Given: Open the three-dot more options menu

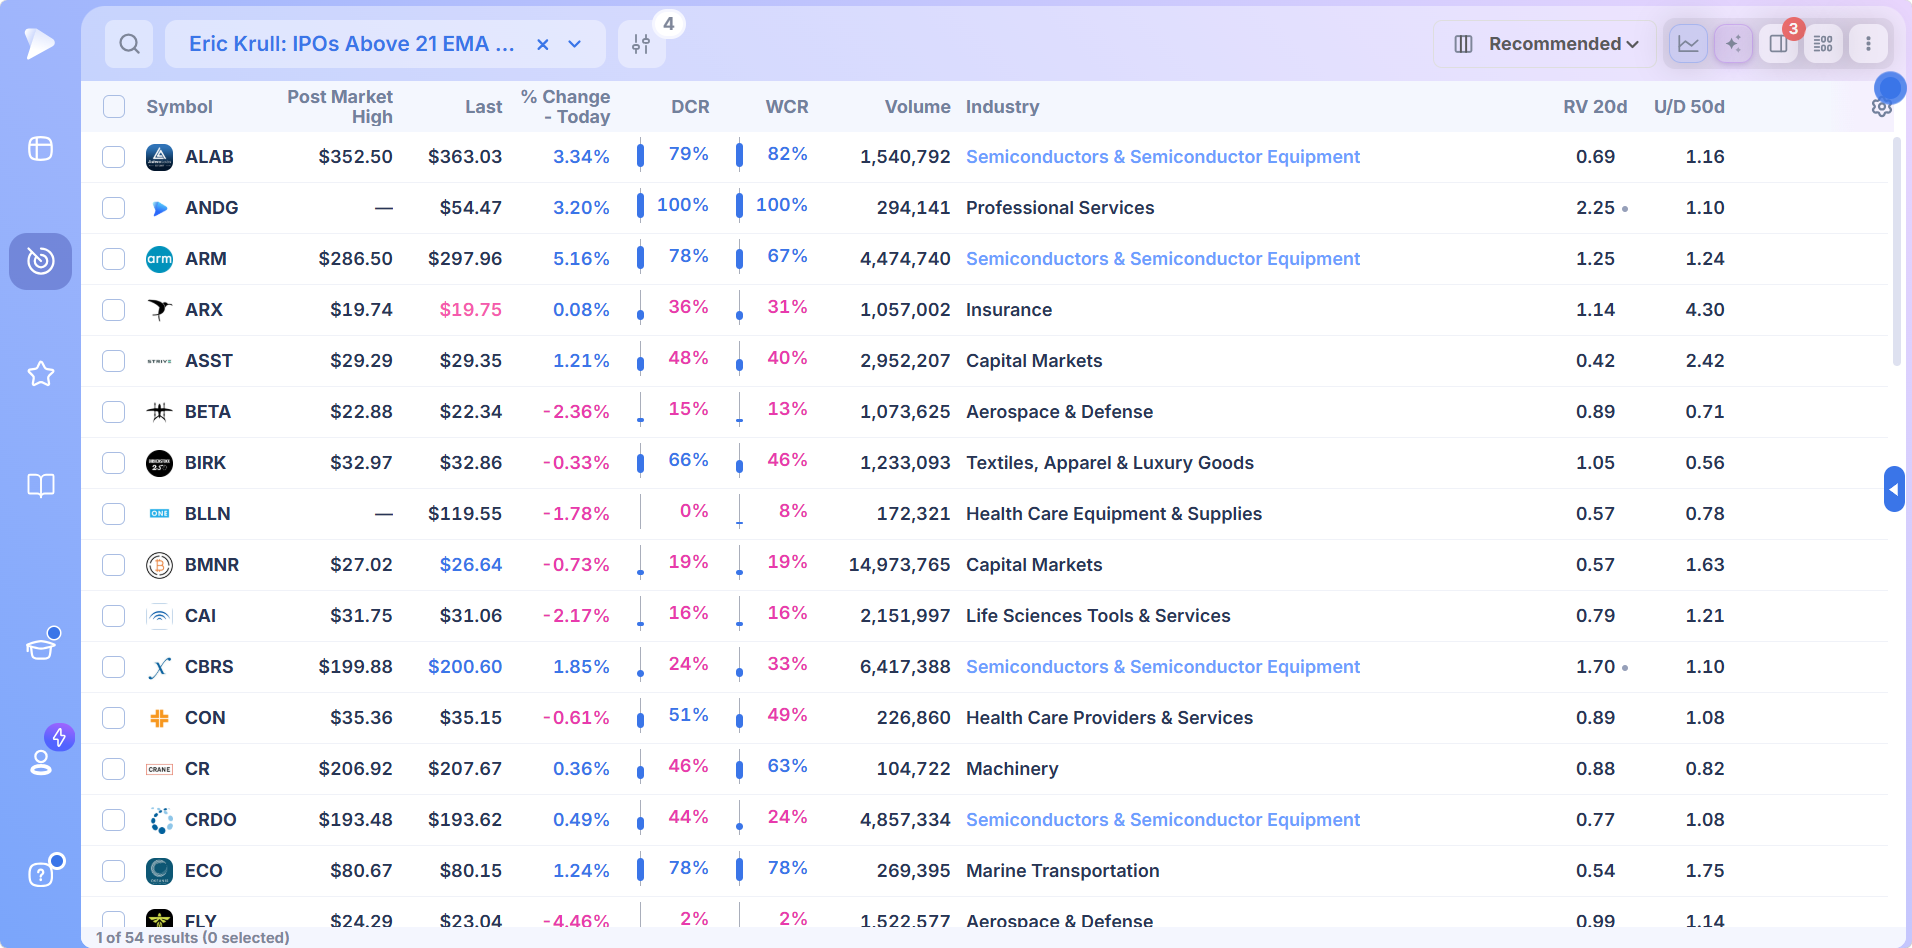Looking at the screenshot, I should coord(1868,44).
